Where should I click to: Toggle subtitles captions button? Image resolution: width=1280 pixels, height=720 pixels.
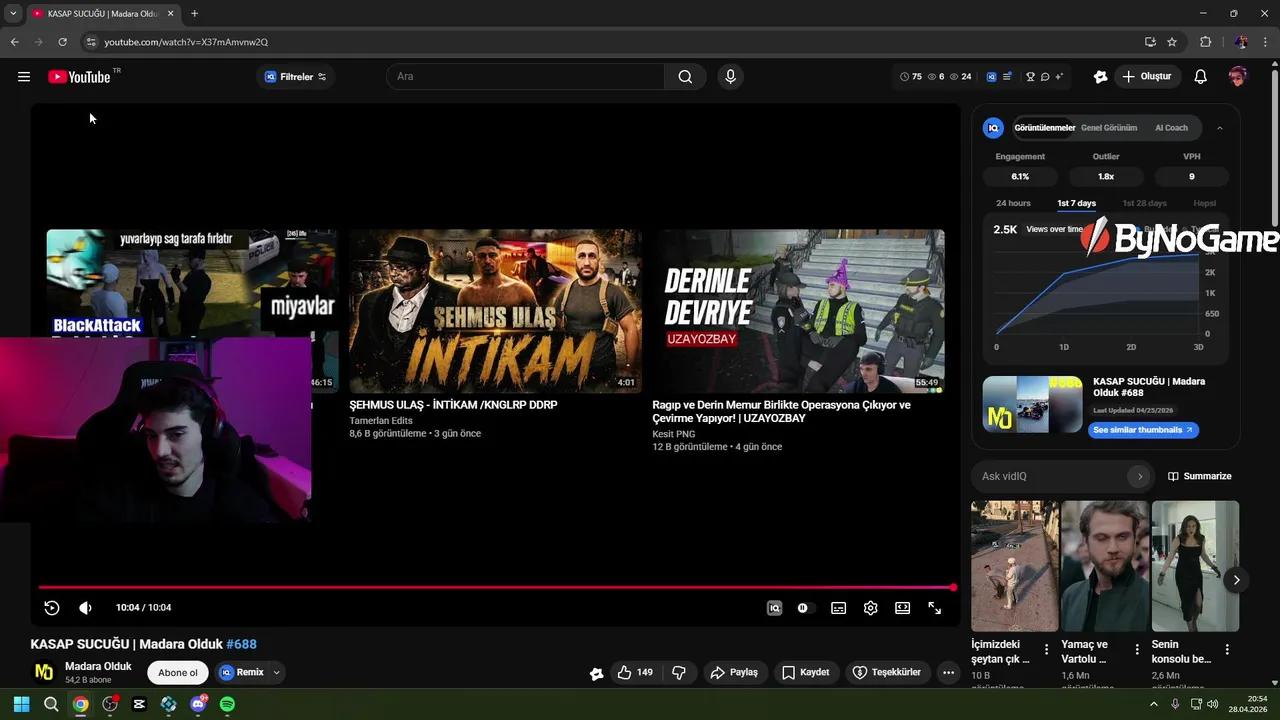[838, 608]
